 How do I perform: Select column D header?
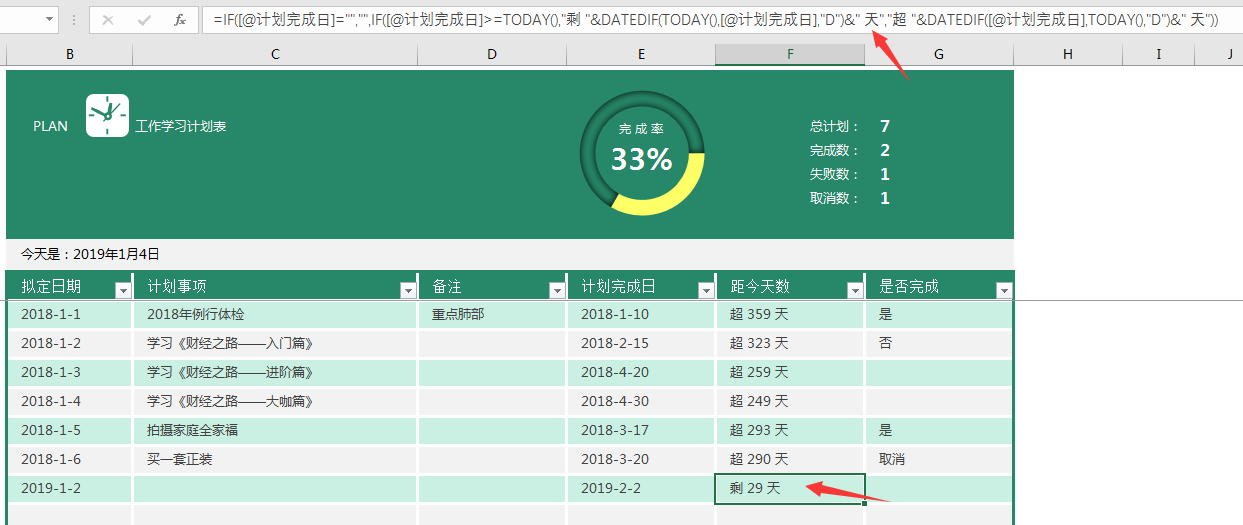click(x=492, y=55)
